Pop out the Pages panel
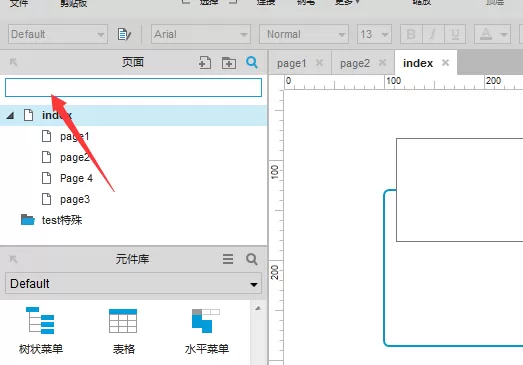 point(13,62)
